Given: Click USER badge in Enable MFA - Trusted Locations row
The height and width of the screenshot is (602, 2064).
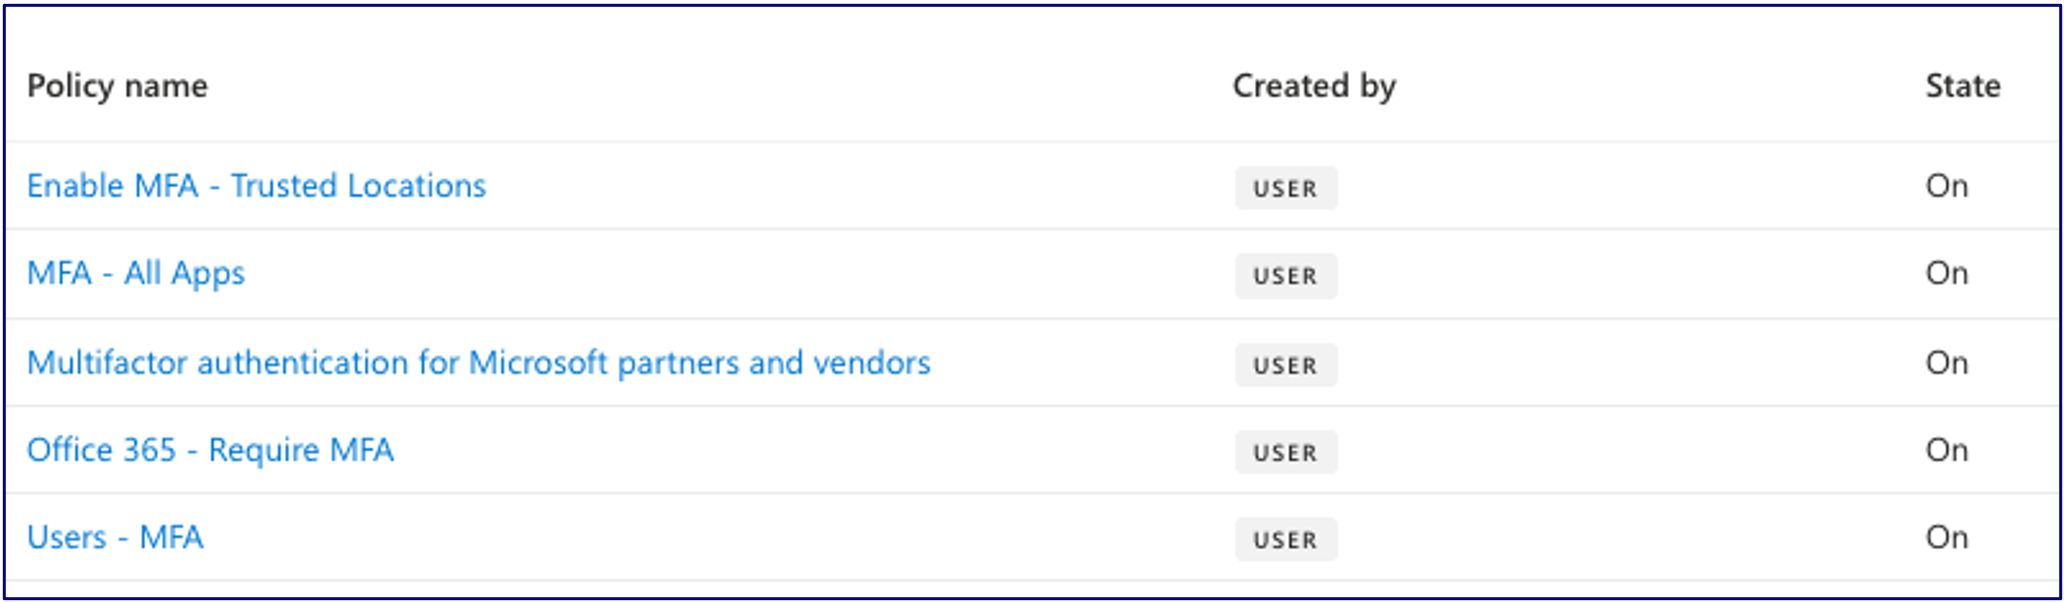Looking at the screenshot, I should [1286, 188].
